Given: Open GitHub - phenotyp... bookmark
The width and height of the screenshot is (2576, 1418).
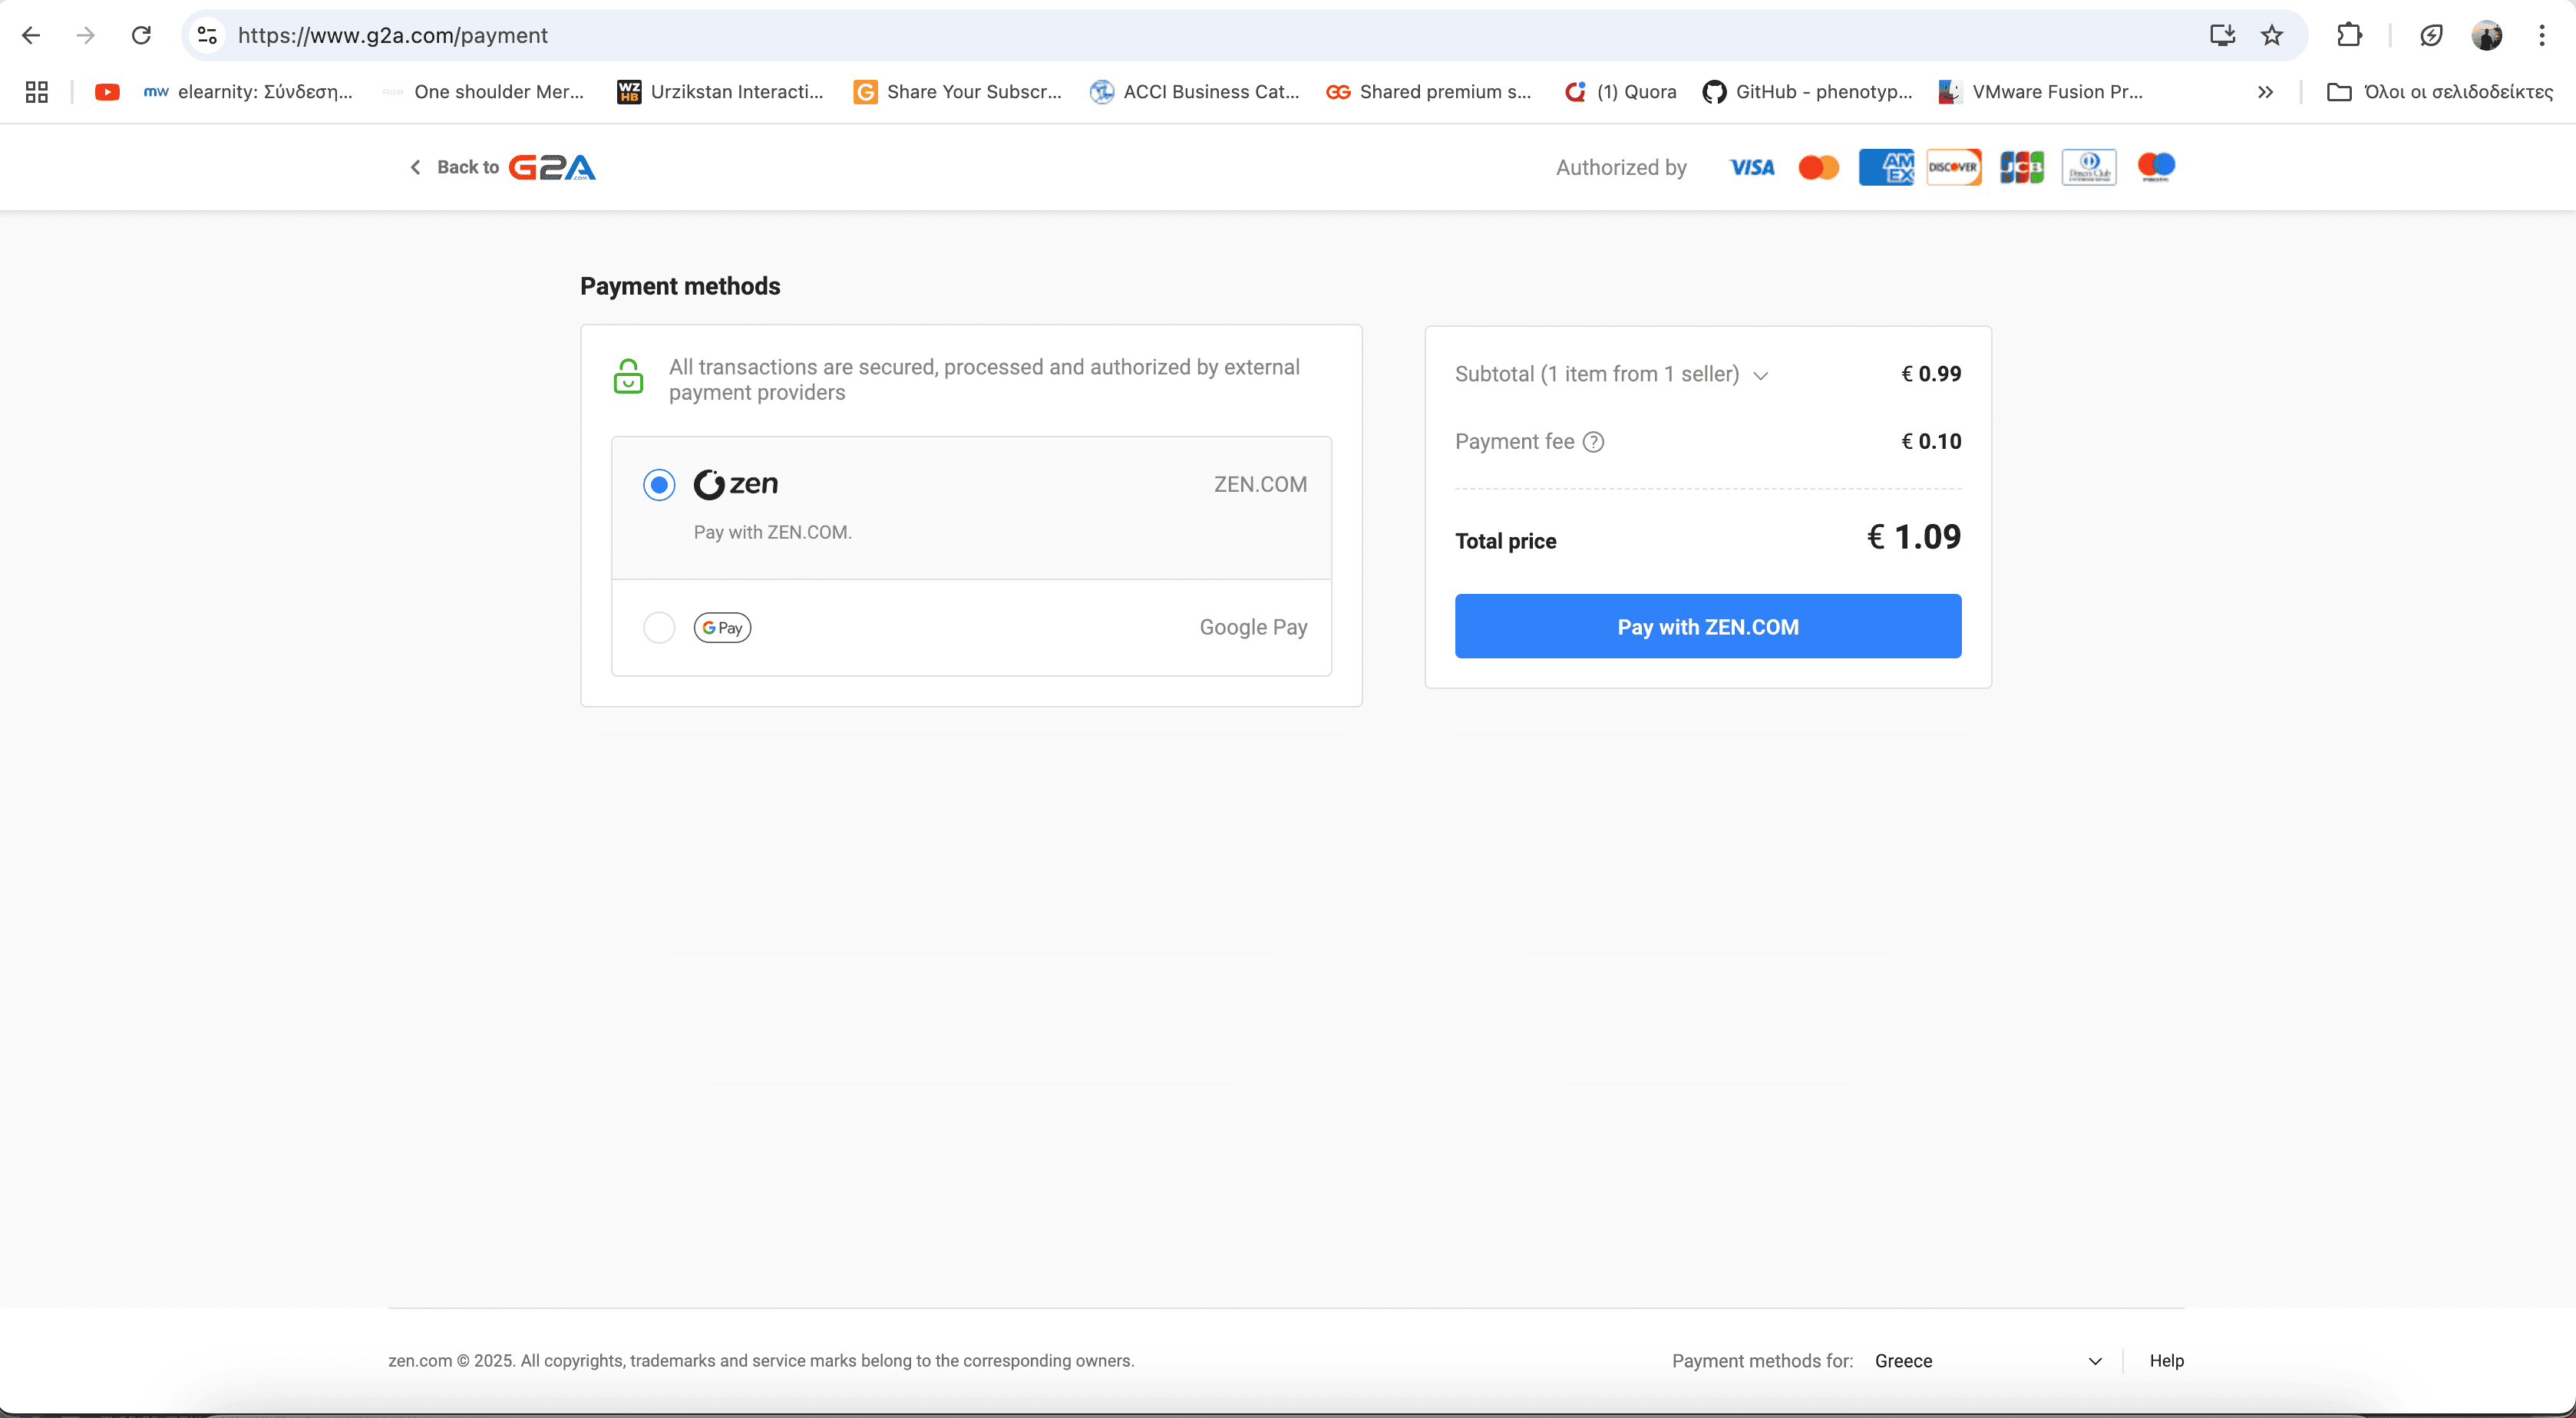Looking at the screenshot, I should coord(1807,92).
